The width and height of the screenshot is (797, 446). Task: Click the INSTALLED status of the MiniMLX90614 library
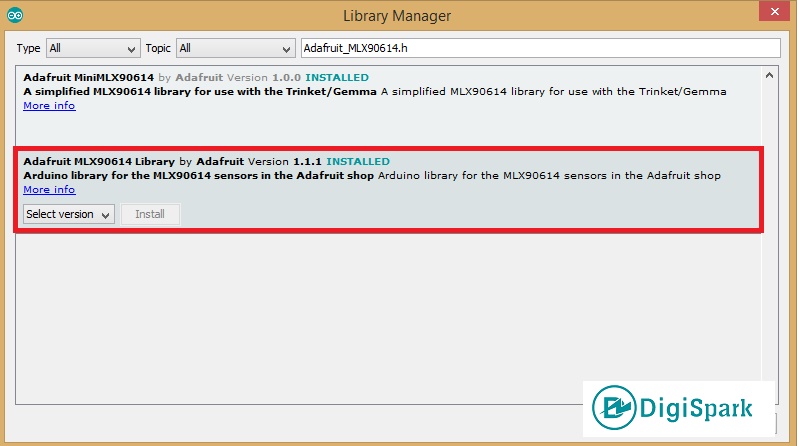[x=336, y=77]
